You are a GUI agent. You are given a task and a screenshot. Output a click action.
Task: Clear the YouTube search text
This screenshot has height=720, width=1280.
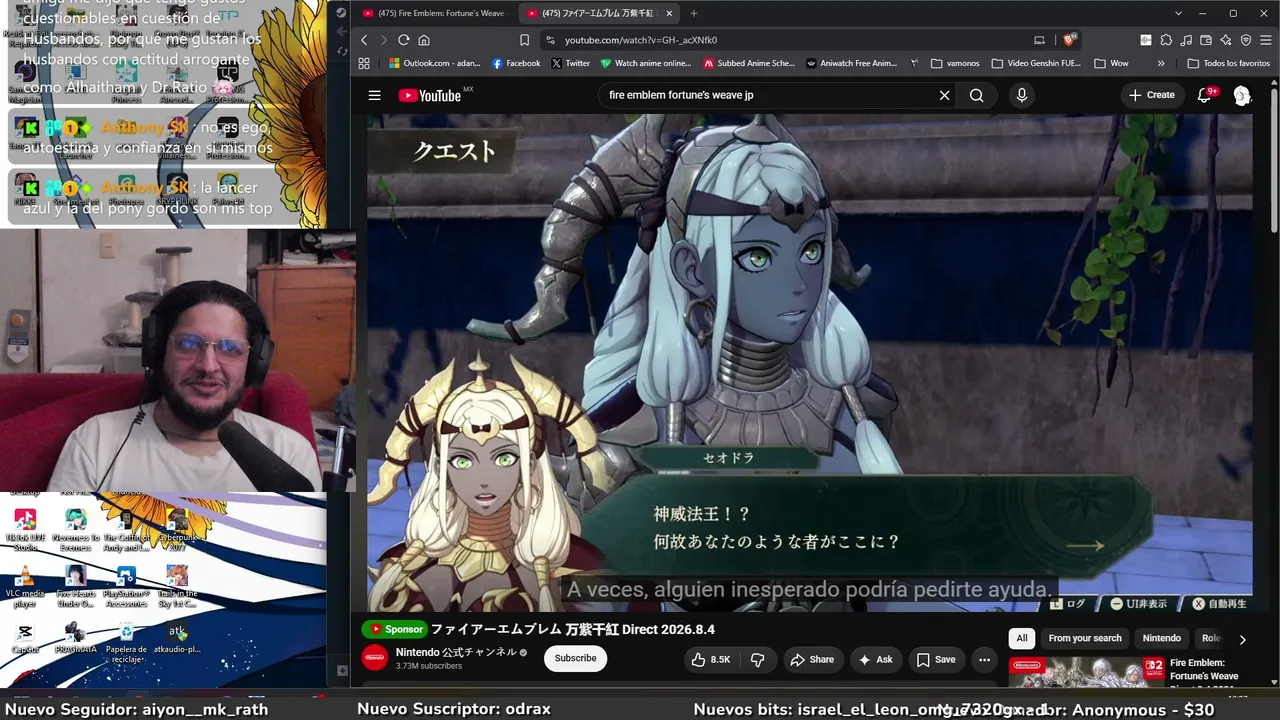944,95
